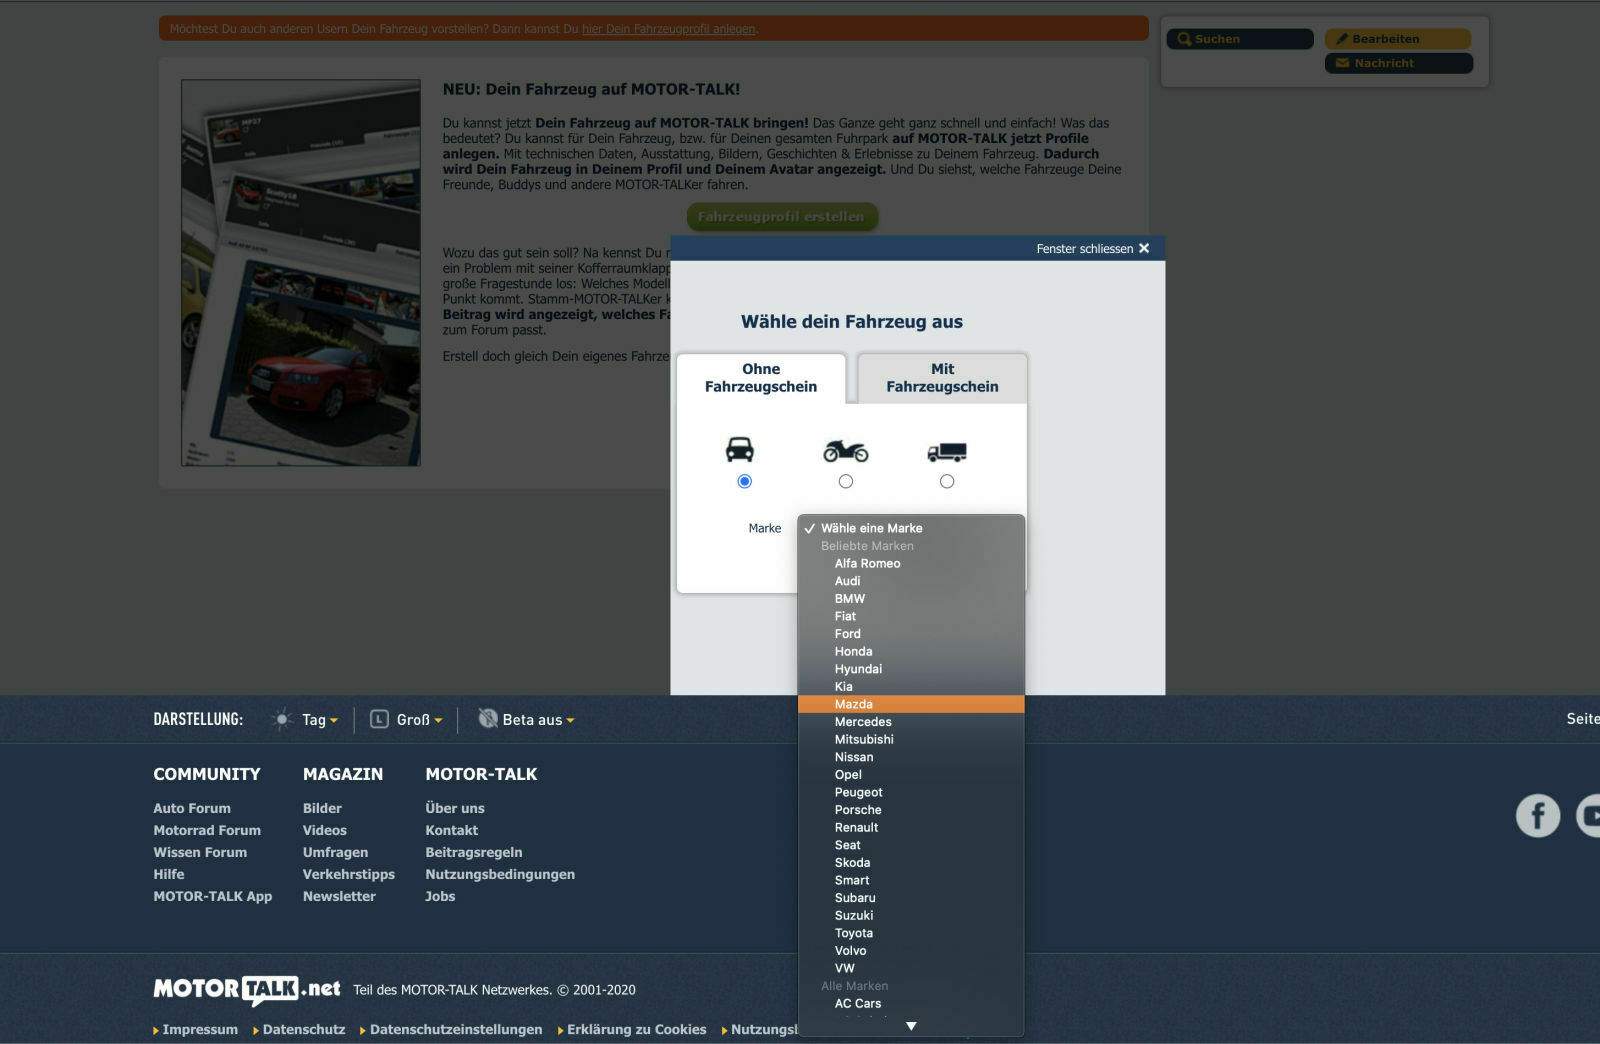Select Subaru from brand list
1600x1044 pixels.
[911, 898]
